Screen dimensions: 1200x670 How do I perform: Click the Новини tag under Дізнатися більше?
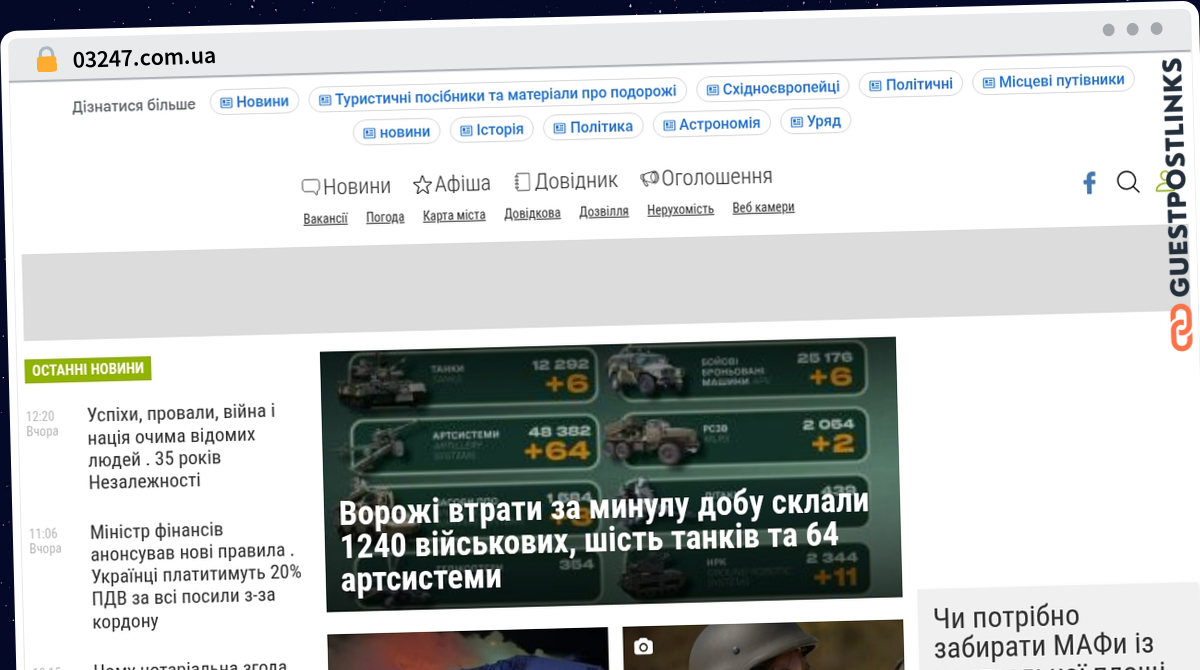coord(254,101)
